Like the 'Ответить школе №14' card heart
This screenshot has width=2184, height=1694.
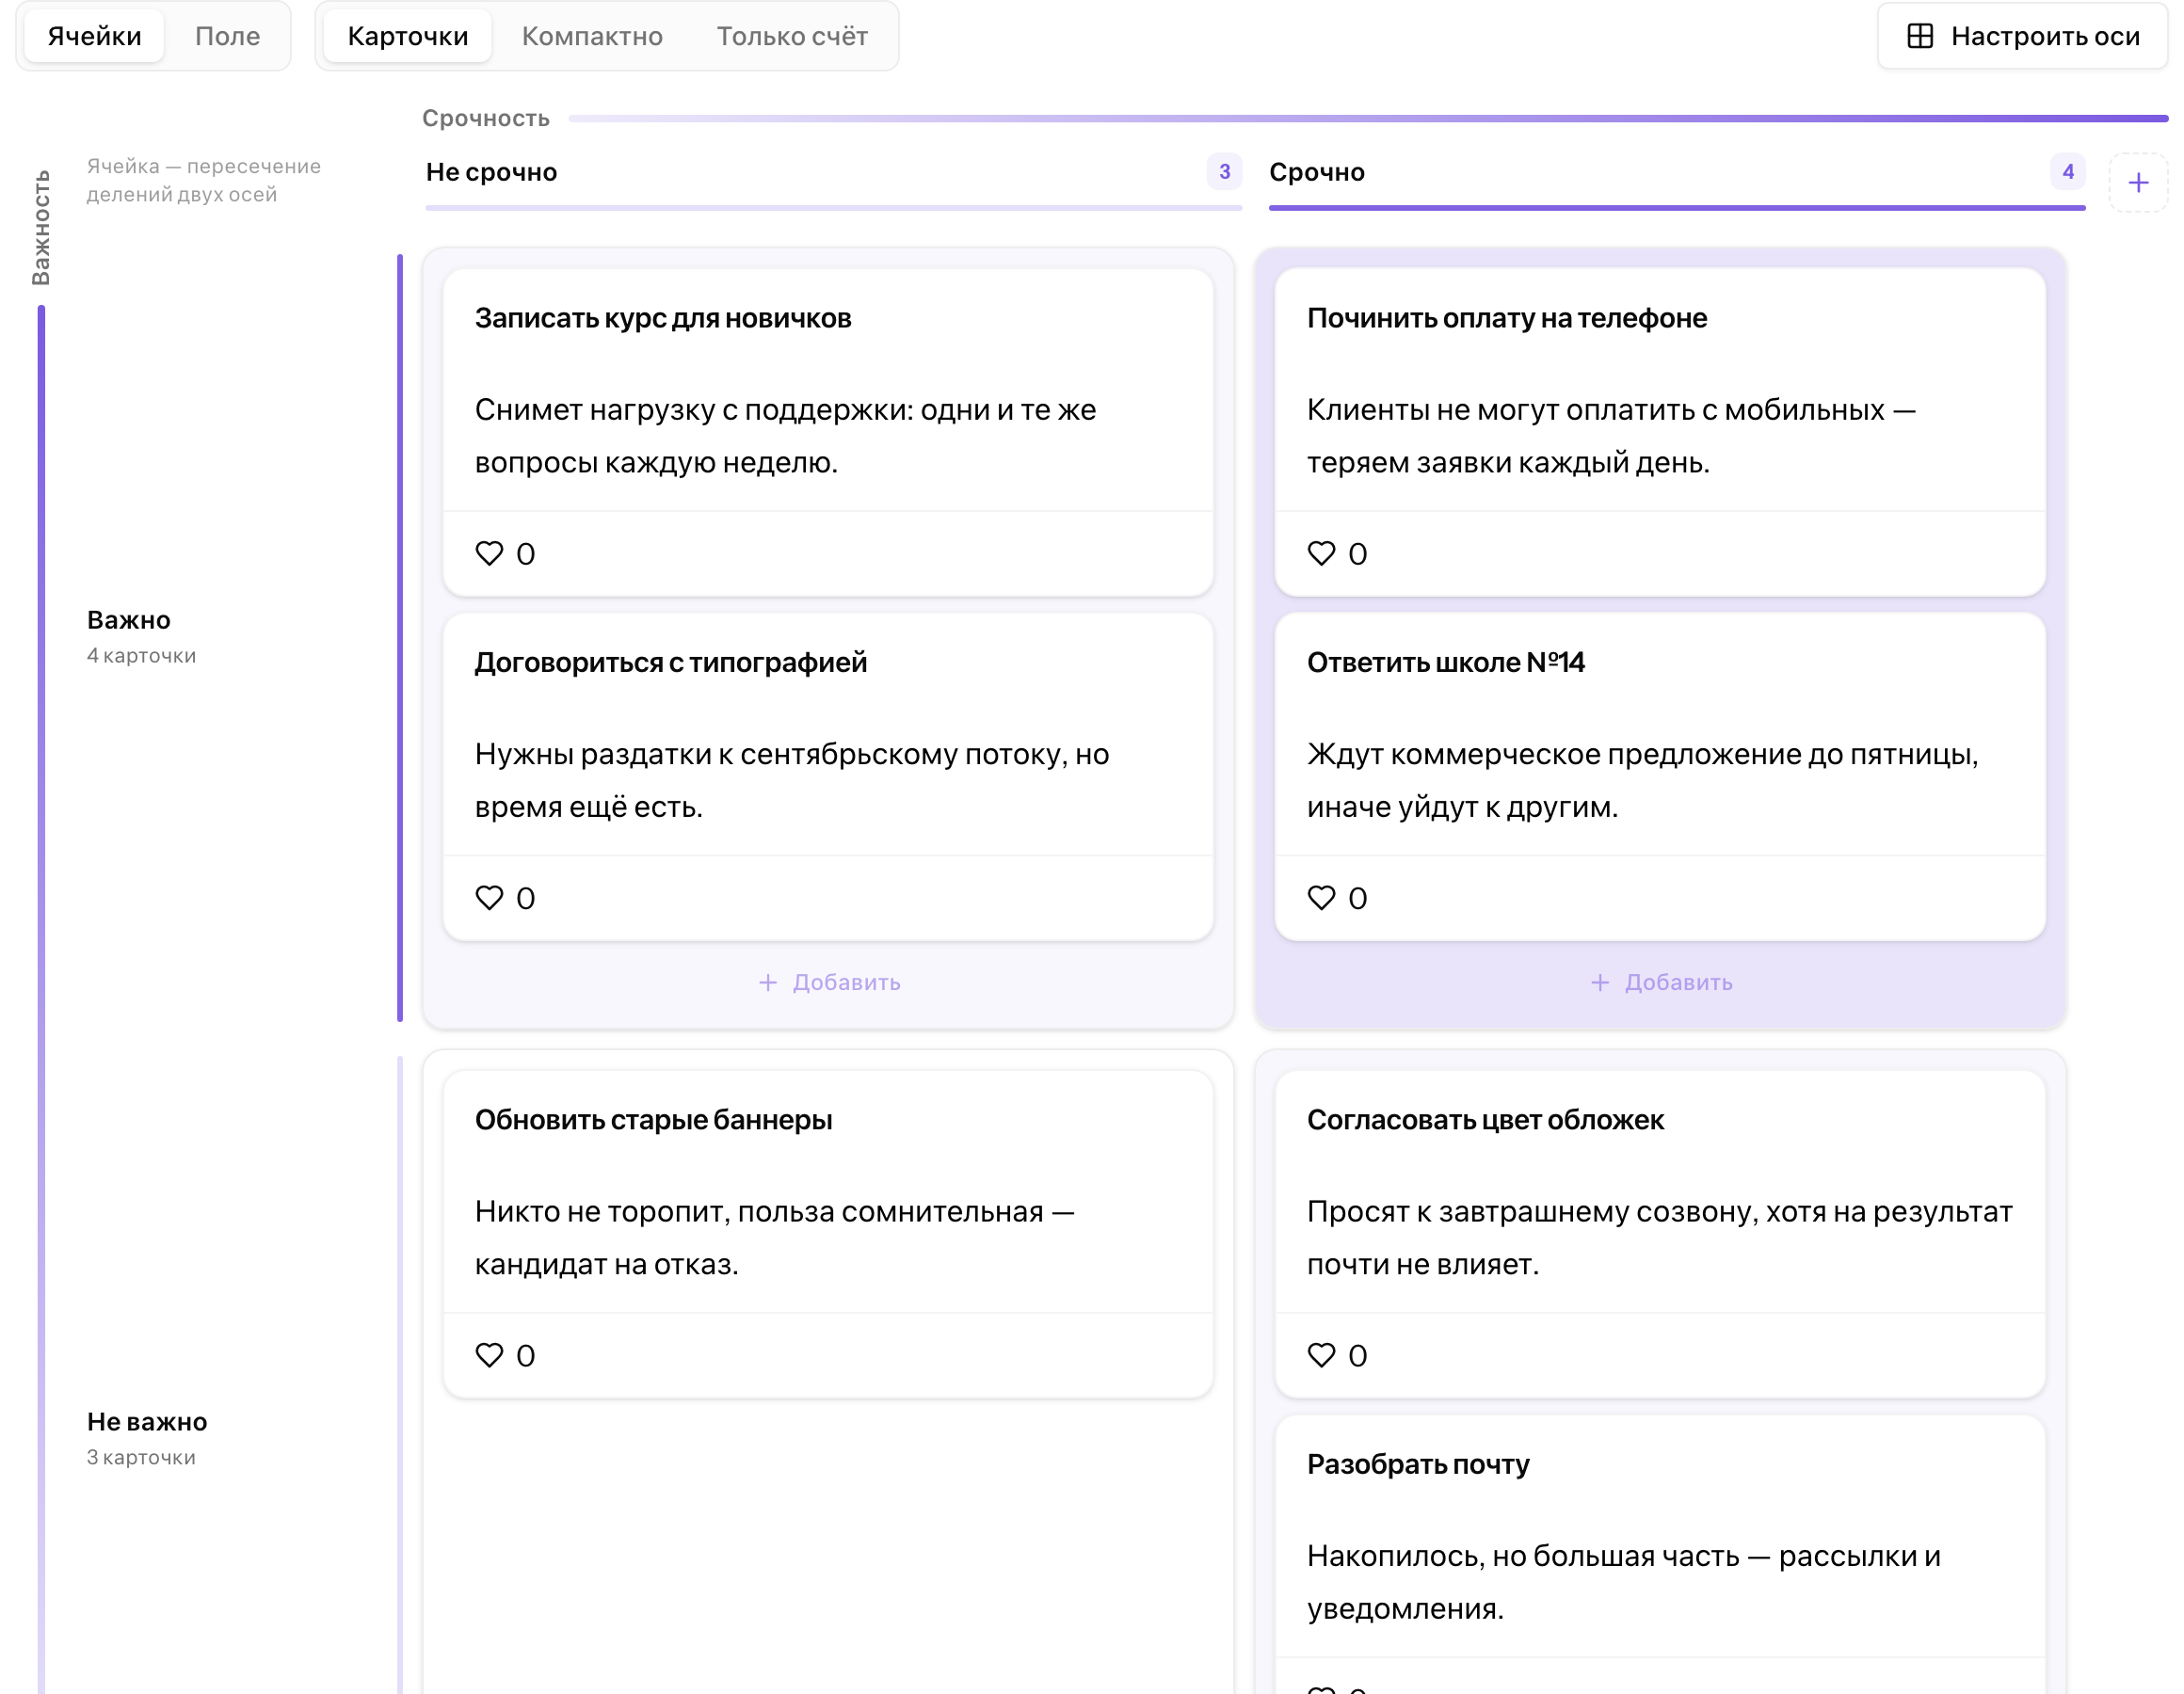coord(1321,897)
